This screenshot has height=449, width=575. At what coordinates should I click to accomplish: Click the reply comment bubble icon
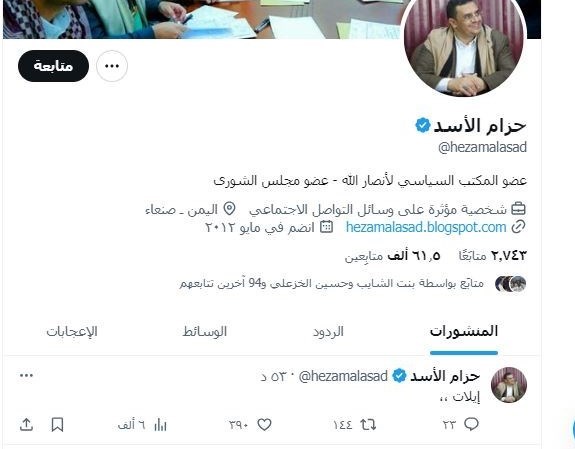click(471, 424)
